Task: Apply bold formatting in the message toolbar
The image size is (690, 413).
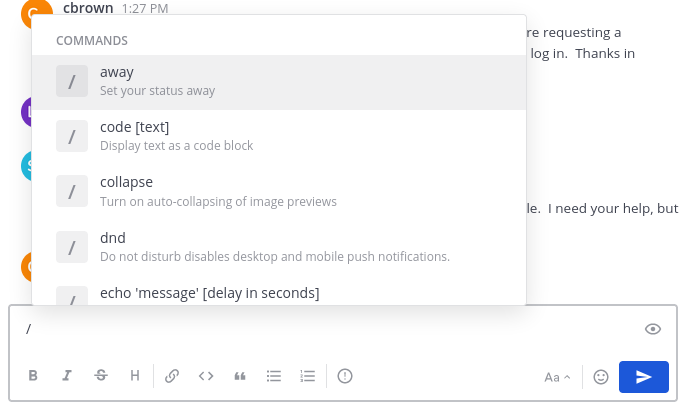Action: tap(33, 376)
